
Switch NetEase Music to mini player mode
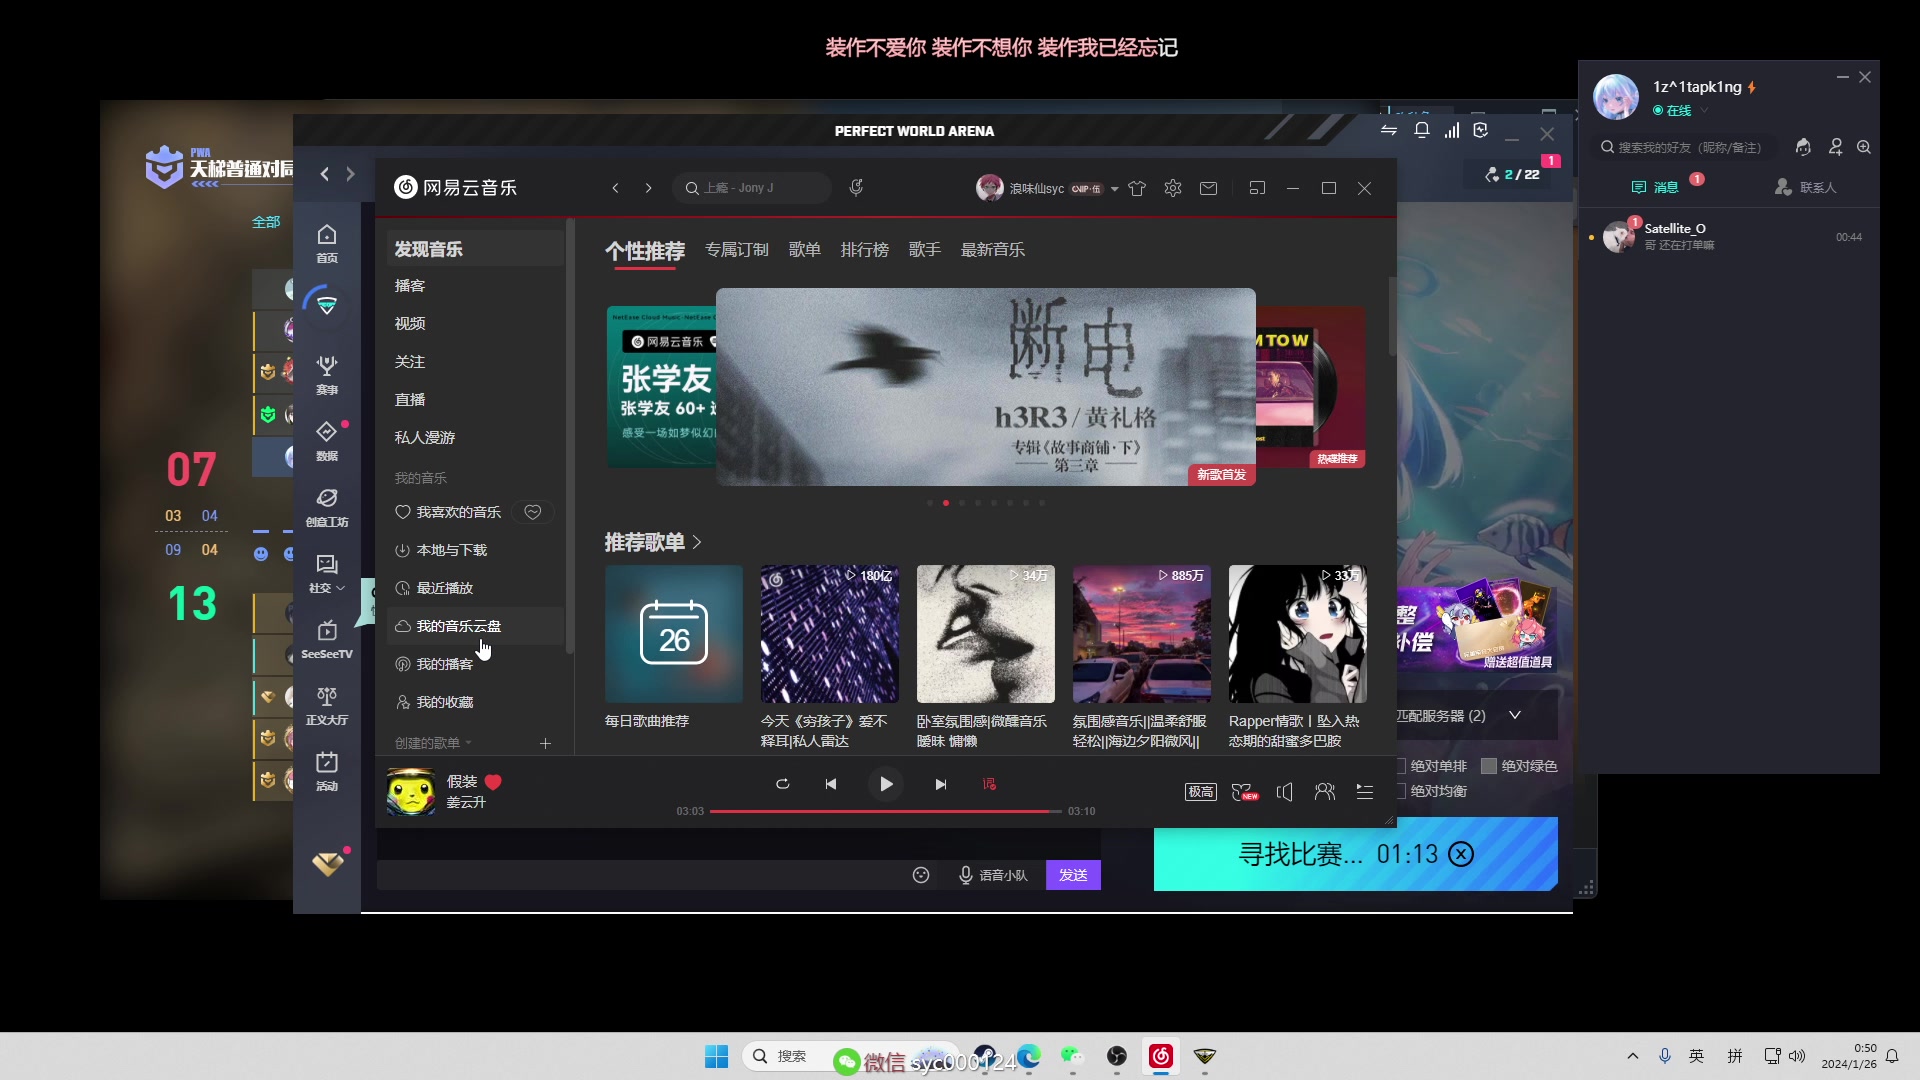click(1257, 188)
